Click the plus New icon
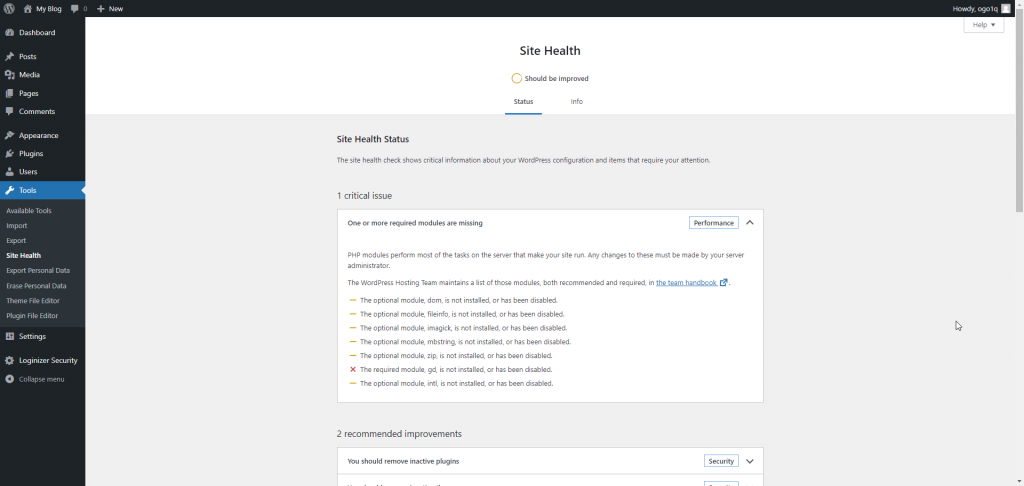Image resolution: width=1024 pixels, height=486 pixels. point(101,8)
